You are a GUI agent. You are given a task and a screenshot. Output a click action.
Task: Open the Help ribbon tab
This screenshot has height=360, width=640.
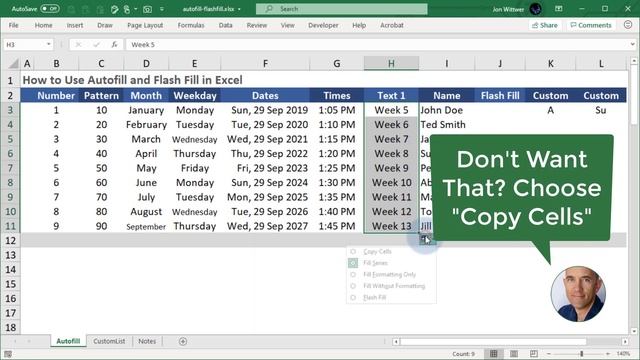[359, 25]
